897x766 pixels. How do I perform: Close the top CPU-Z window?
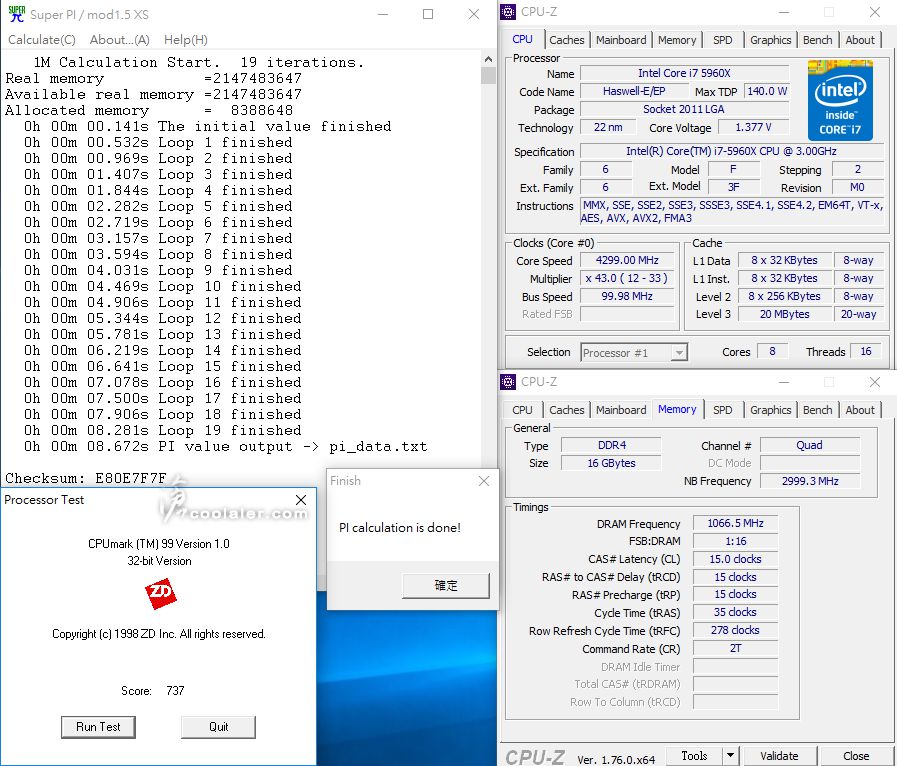click(875, 11)
